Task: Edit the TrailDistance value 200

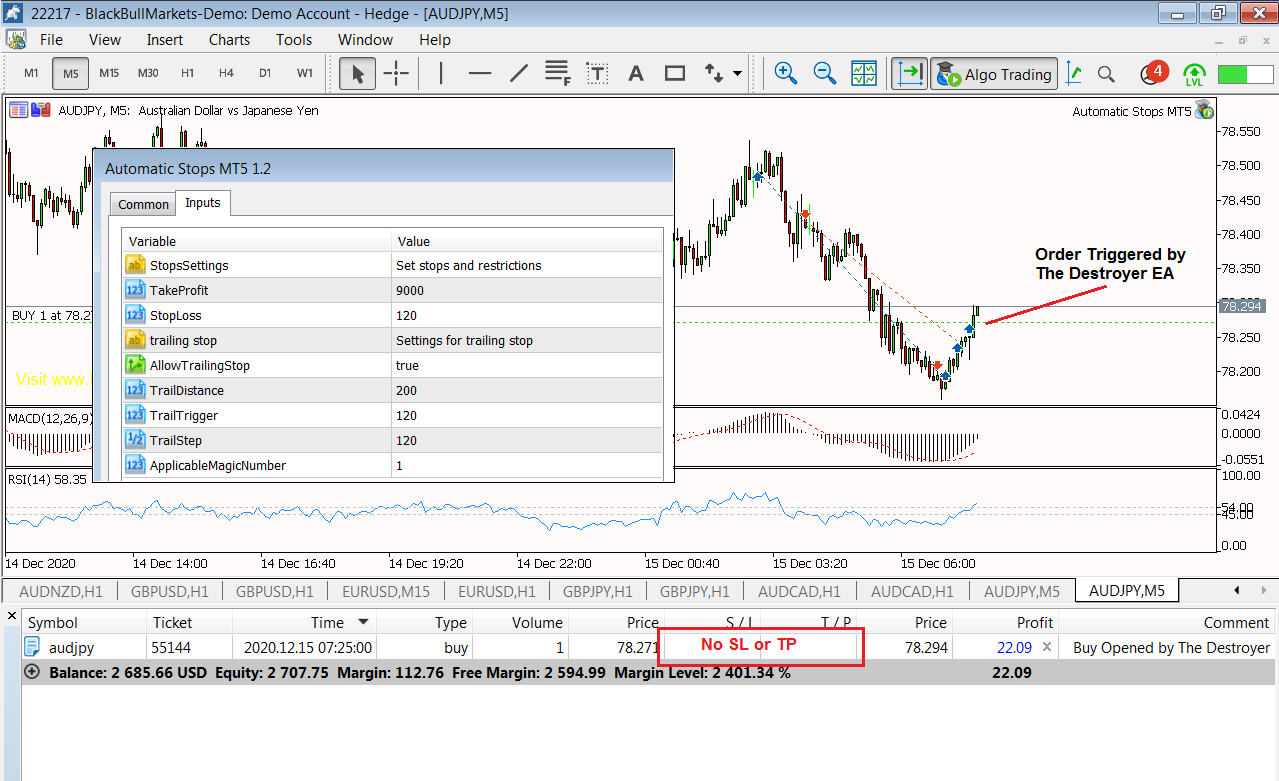Action: pos(527,391)
